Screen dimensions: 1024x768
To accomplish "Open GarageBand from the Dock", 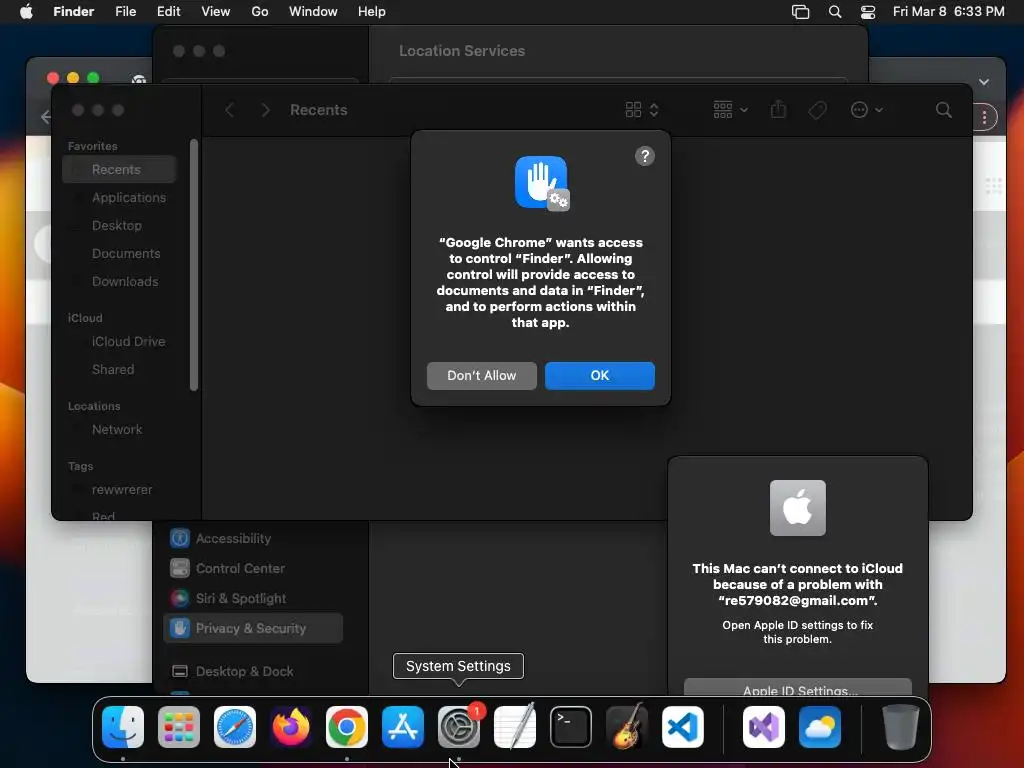I will pos(627,727).
